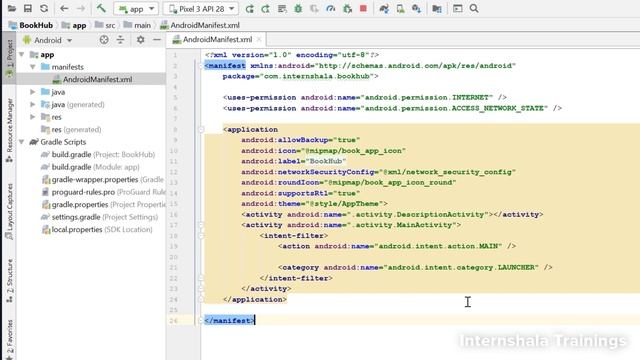Click Apply Changes and Restart Activity icon
This screenshot has width=640, height=360.
(x=266, y=9)
